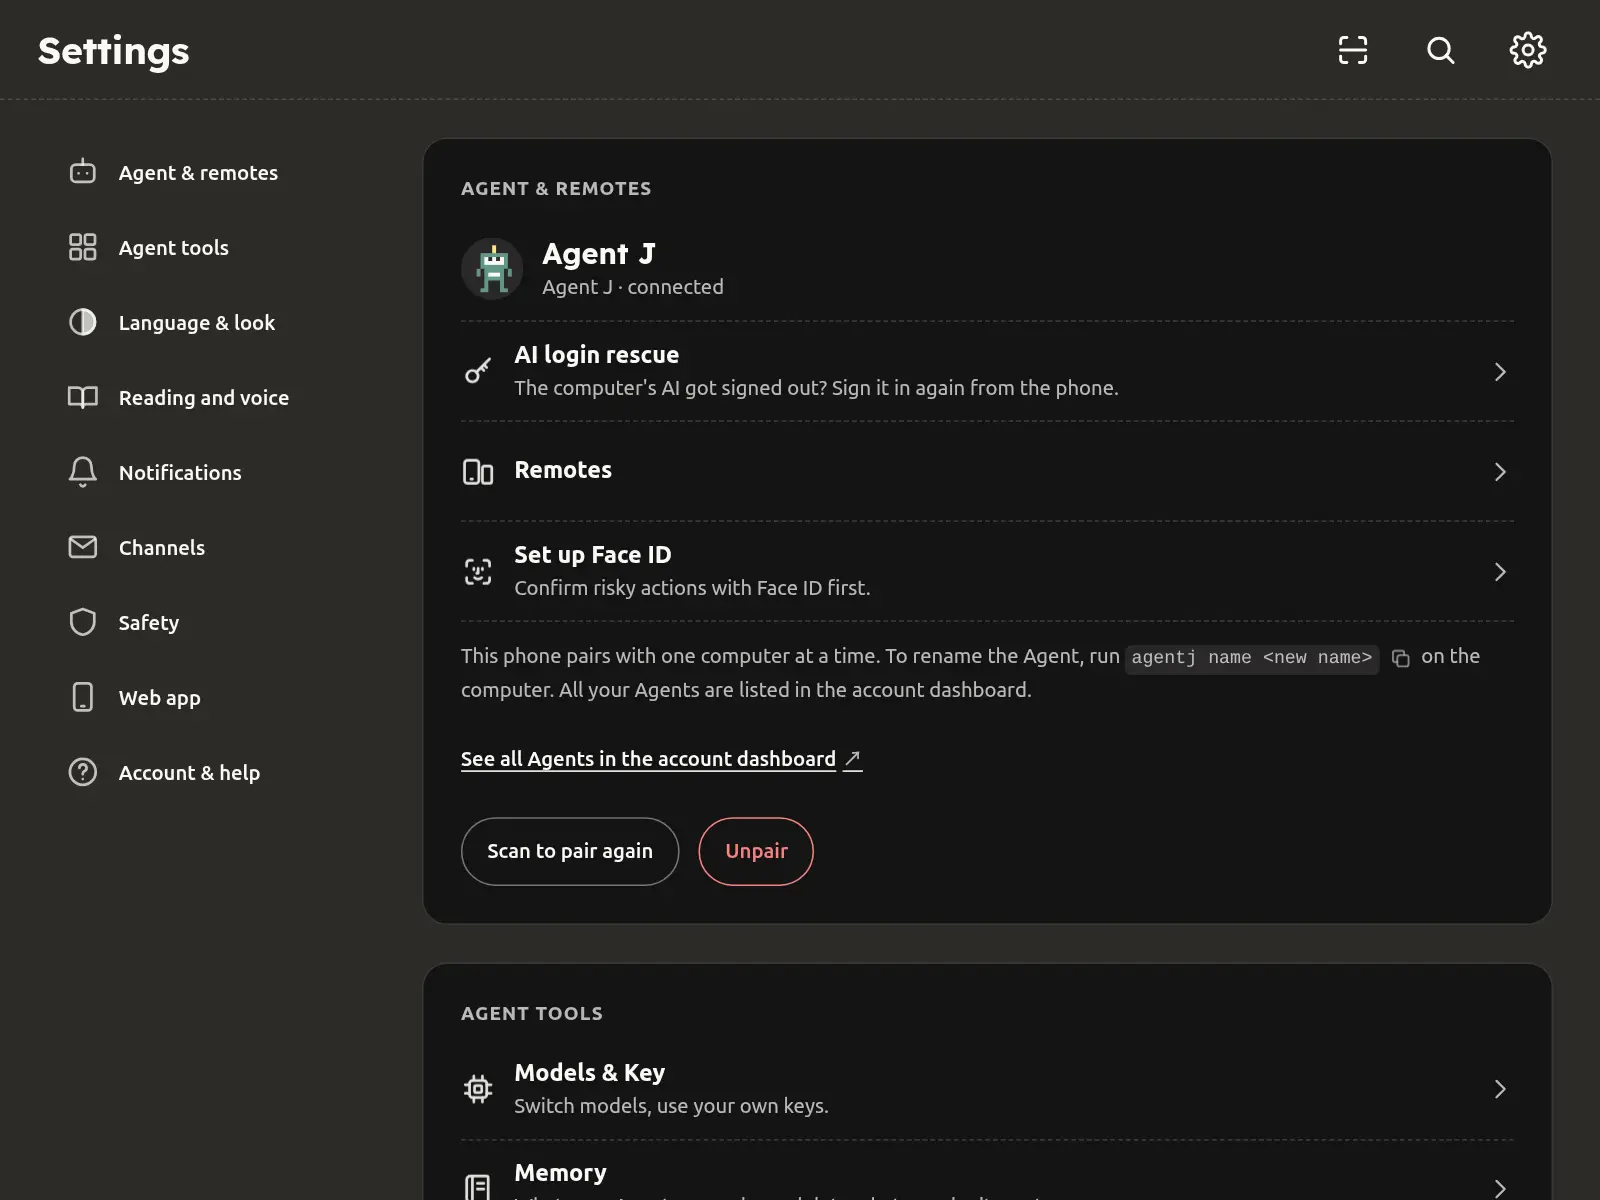Open search with the magnifier icon
Screen dimensions: 1600x1200
coord(1440,50)
